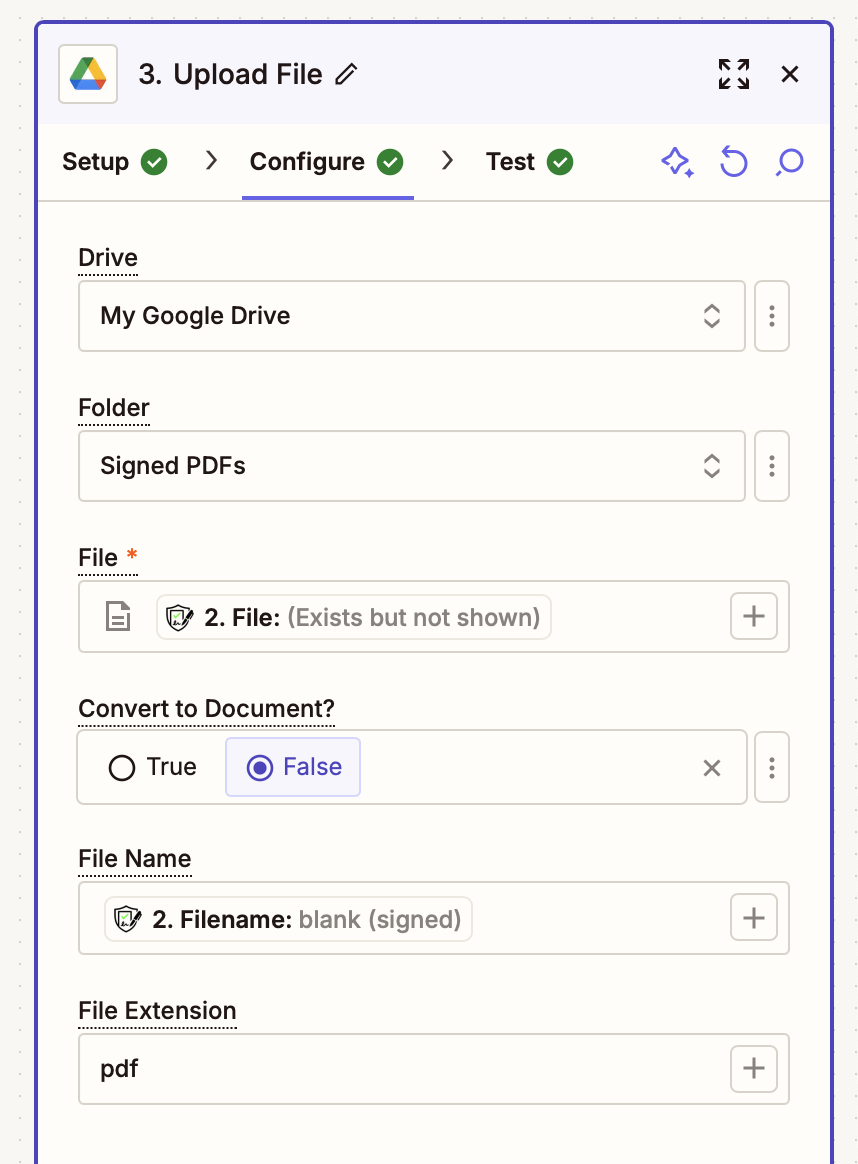Click the plus button on File Extension field
Viewport: 858px width, 1164px height.
[753, 1068]
